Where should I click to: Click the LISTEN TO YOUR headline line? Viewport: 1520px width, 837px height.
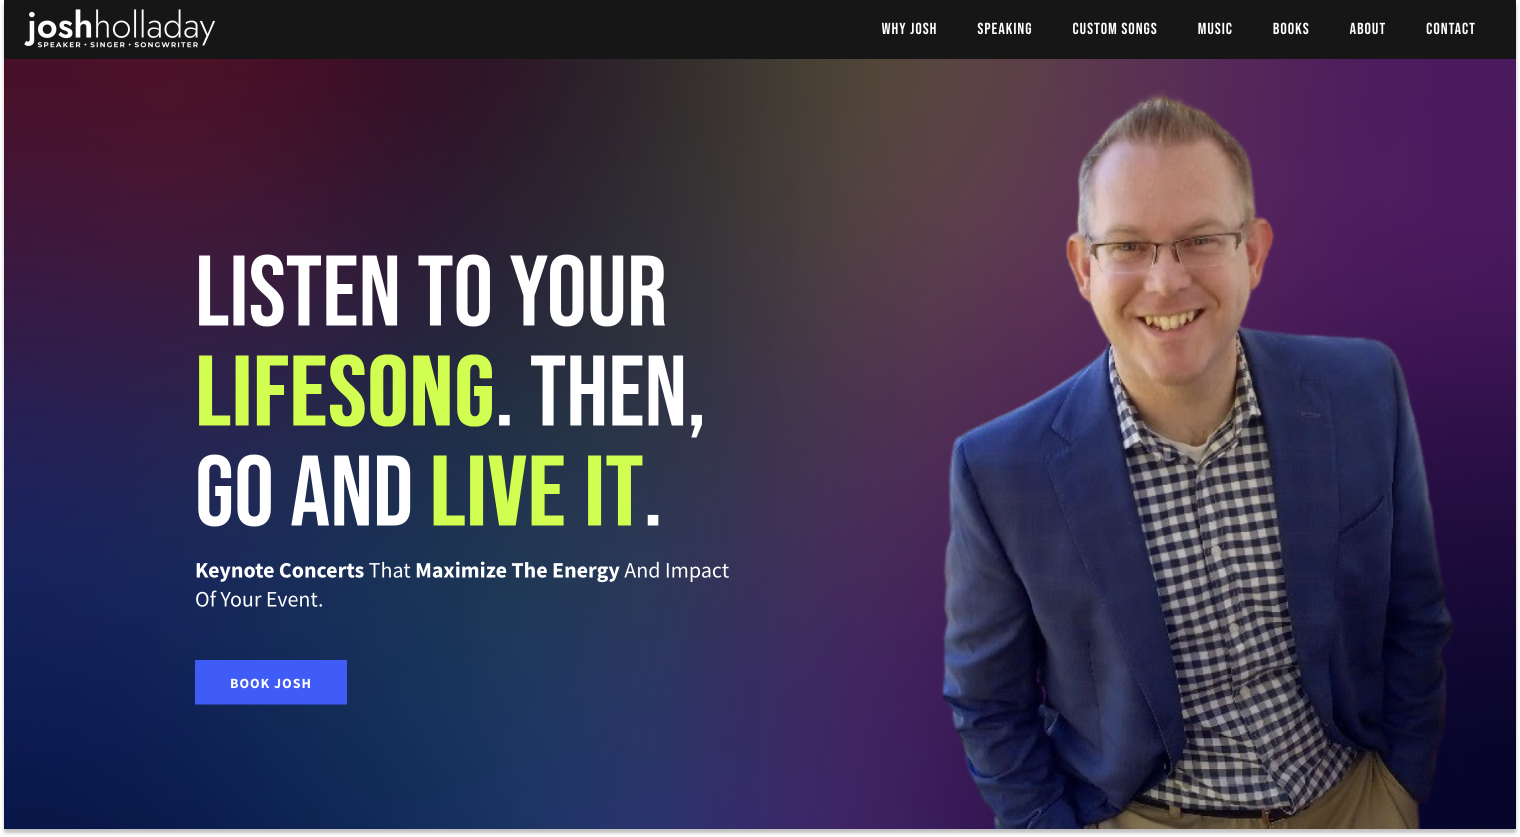pyautogui.click(x=431, y=291)
